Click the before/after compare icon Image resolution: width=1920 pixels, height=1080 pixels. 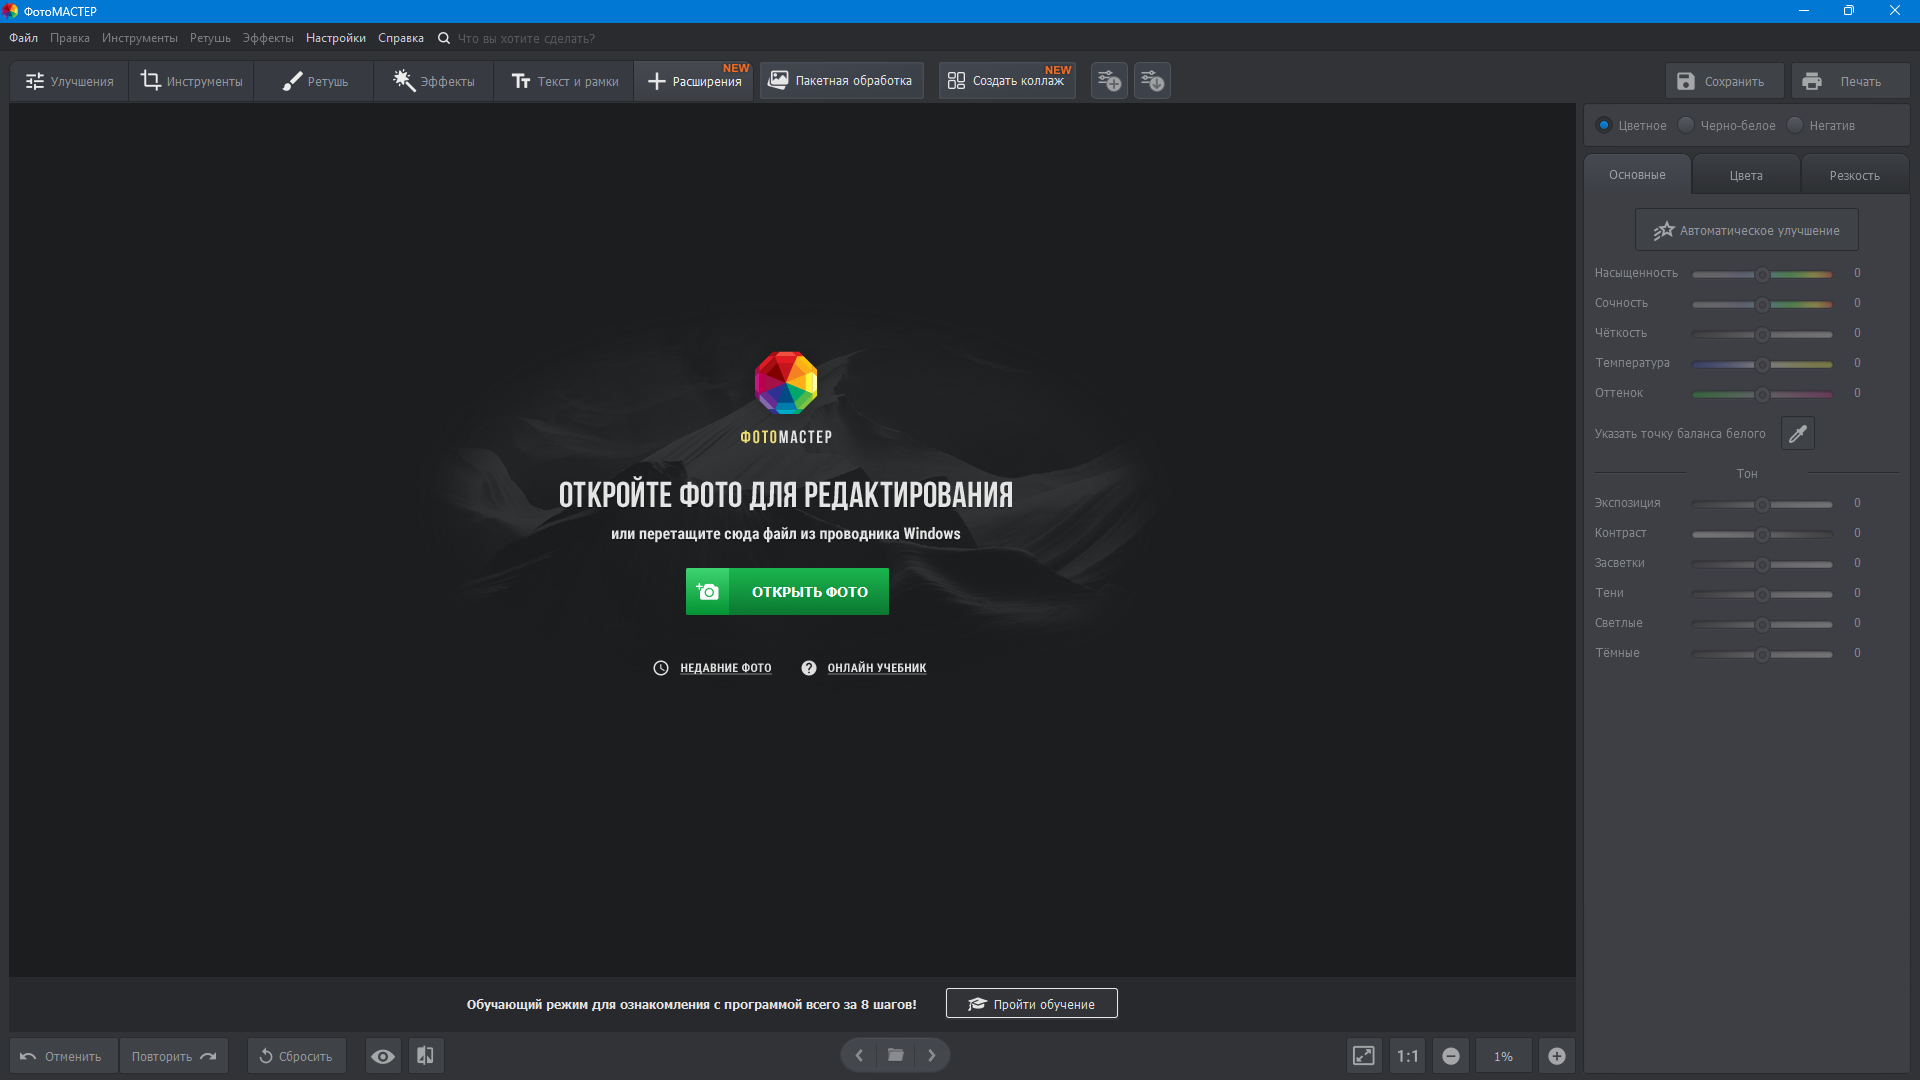point(425,1056)
